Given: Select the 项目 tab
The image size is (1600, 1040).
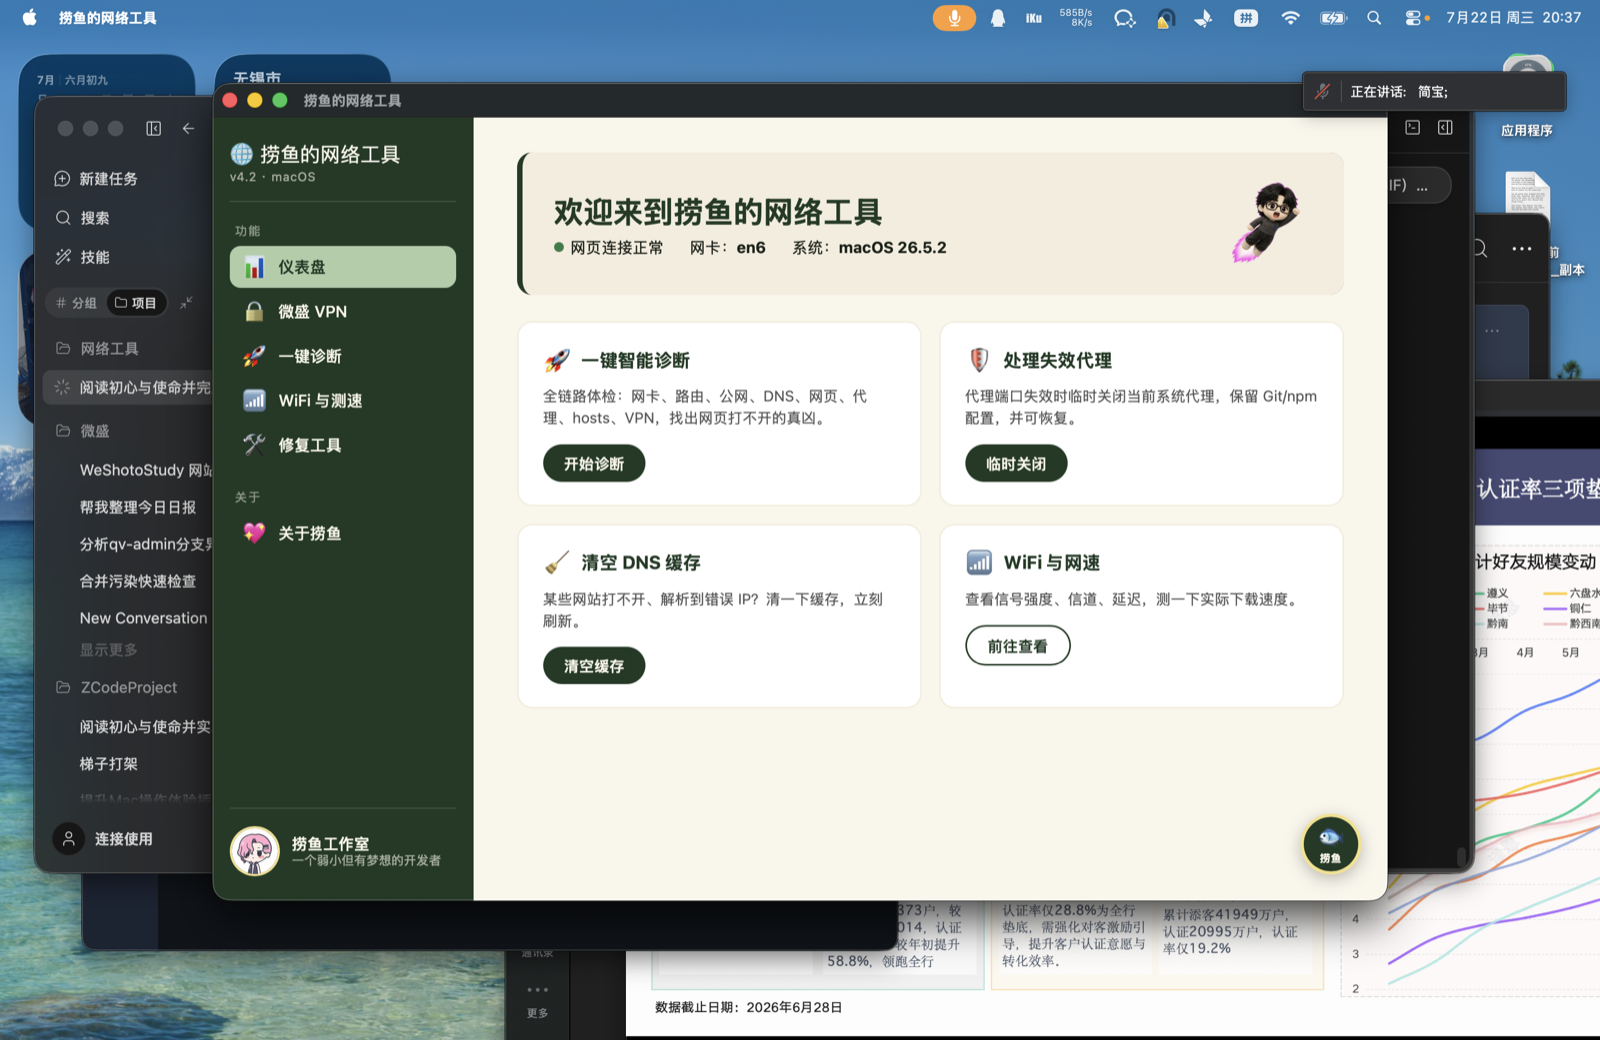Looking at the screenshot, I should pos(136,303).
